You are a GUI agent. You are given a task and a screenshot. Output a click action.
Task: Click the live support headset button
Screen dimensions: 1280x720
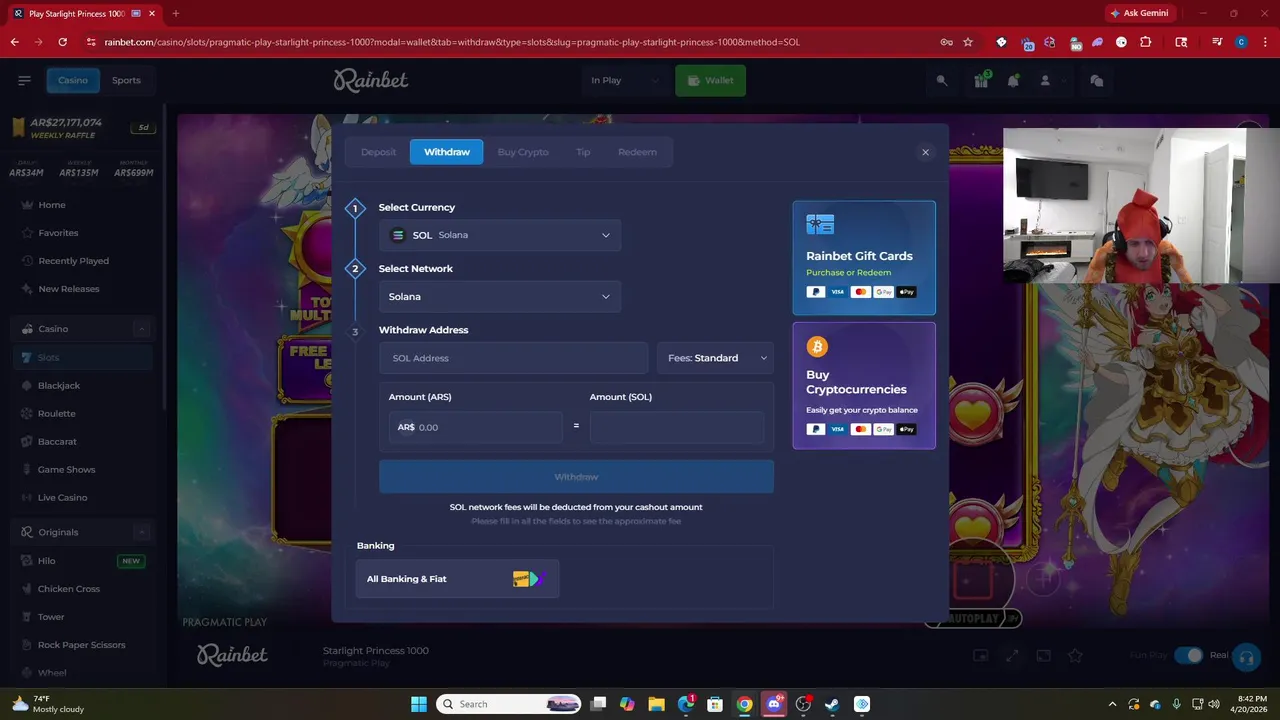tap(1246, 657)
